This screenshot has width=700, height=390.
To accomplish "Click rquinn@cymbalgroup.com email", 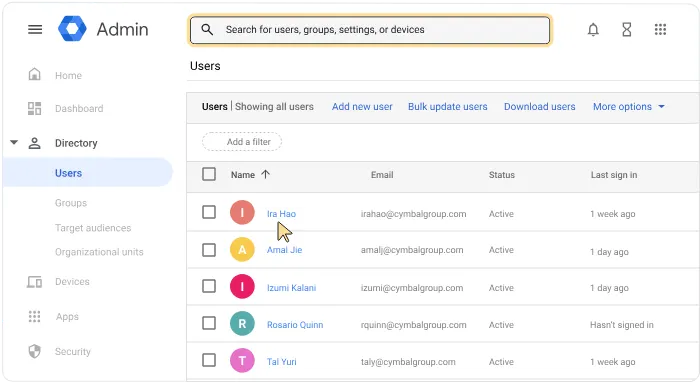I will (x=413, y=325).
